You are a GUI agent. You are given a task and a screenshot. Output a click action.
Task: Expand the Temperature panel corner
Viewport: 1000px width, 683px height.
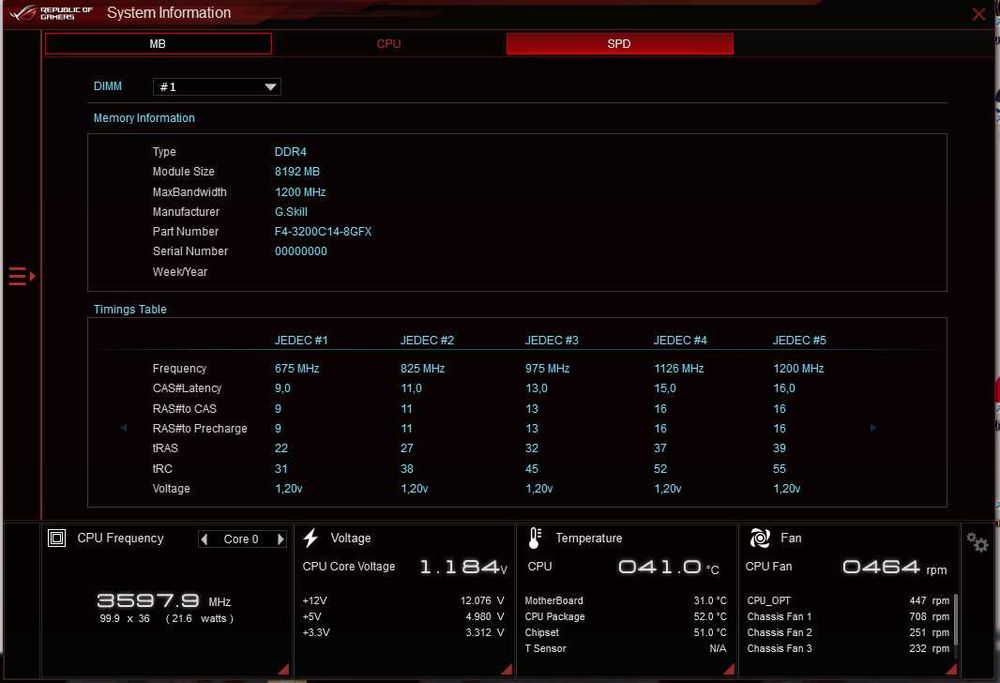coord(729,669)
